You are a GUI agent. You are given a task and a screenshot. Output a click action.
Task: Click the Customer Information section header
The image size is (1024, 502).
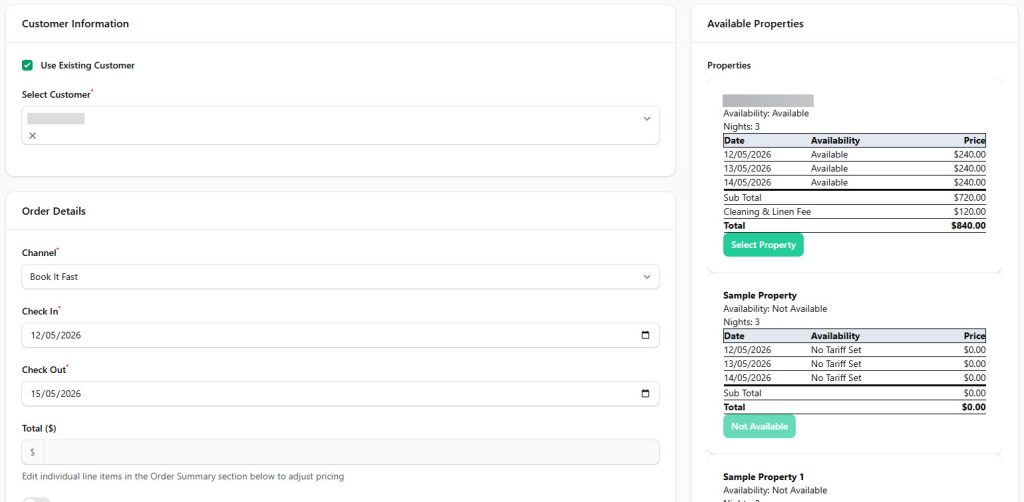click(x=75, y=24)
